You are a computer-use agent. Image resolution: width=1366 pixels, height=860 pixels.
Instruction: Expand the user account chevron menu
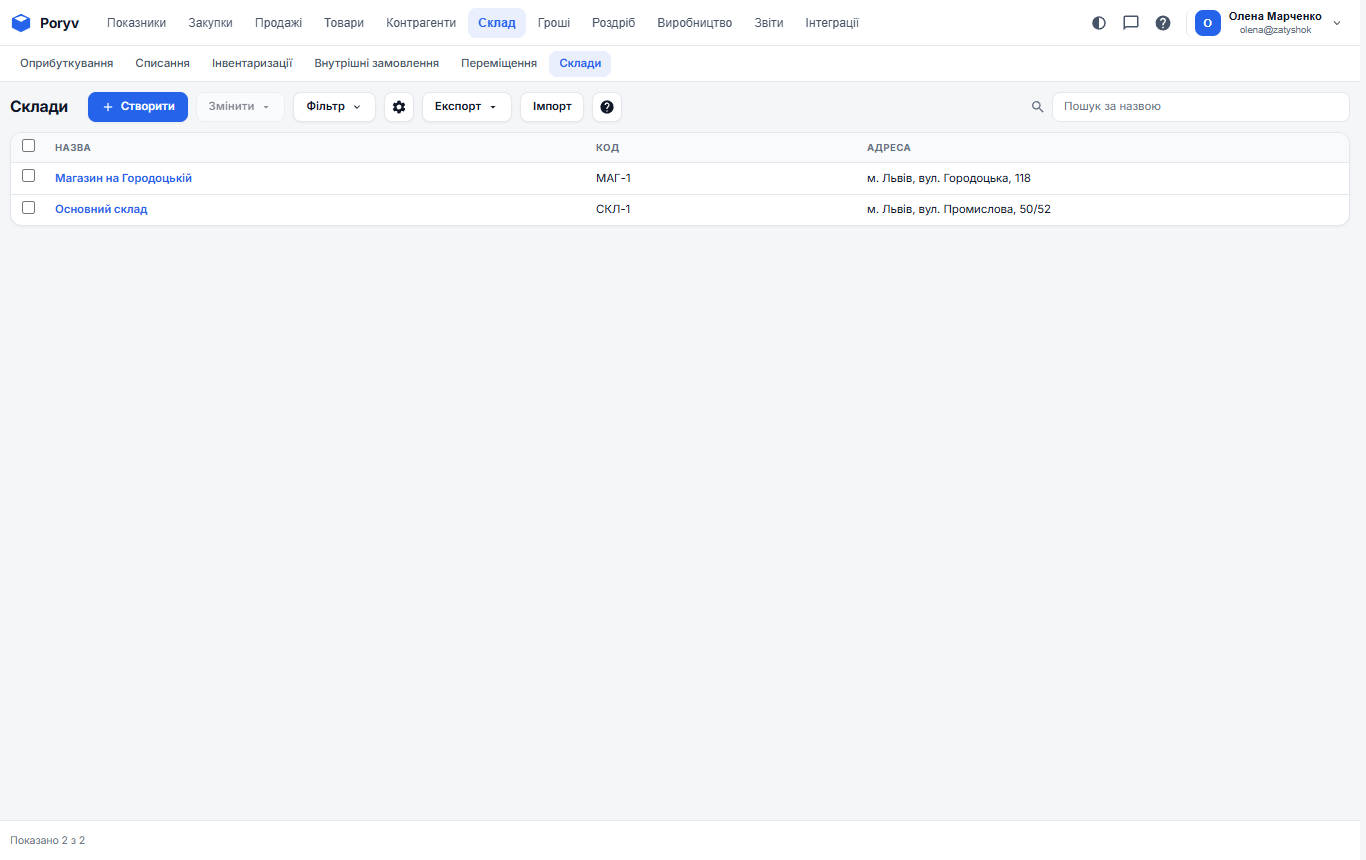(x=1337, y=23)
